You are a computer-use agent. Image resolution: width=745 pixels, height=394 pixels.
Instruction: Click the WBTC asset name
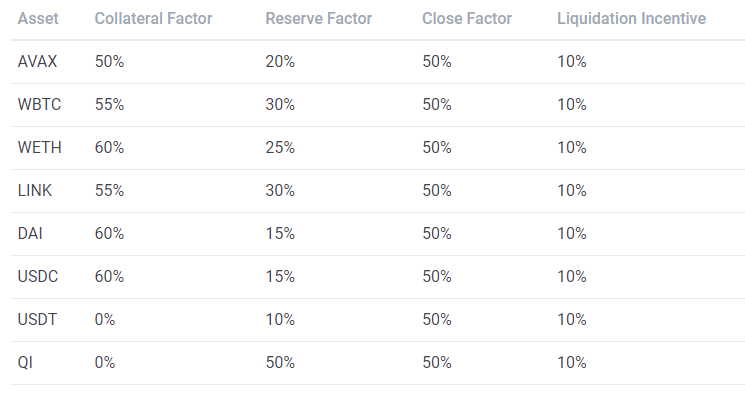(39, 105)
